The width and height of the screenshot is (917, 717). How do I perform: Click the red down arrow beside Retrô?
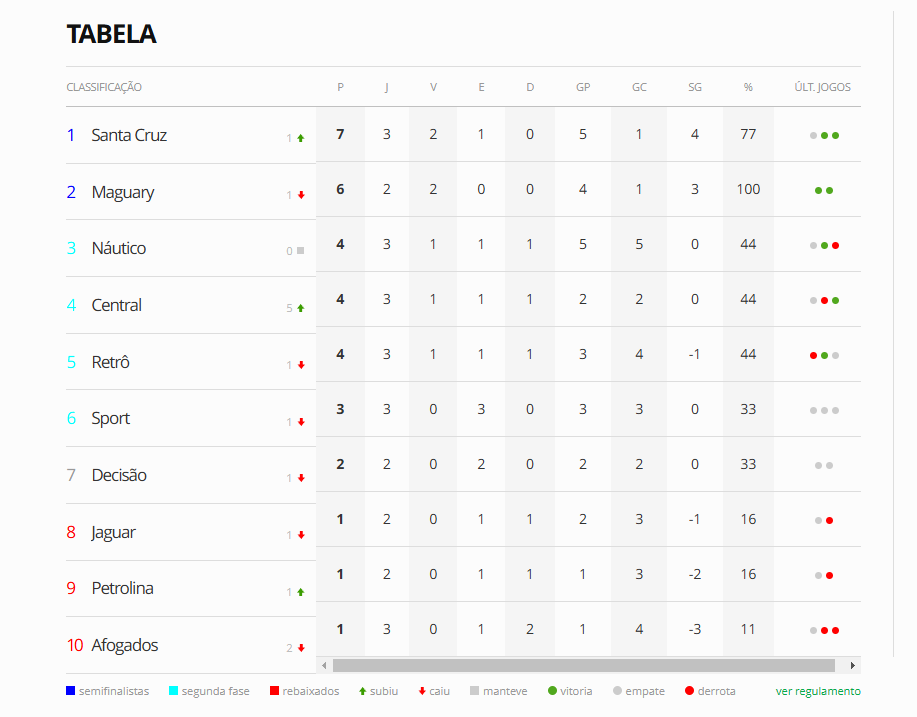301,365
